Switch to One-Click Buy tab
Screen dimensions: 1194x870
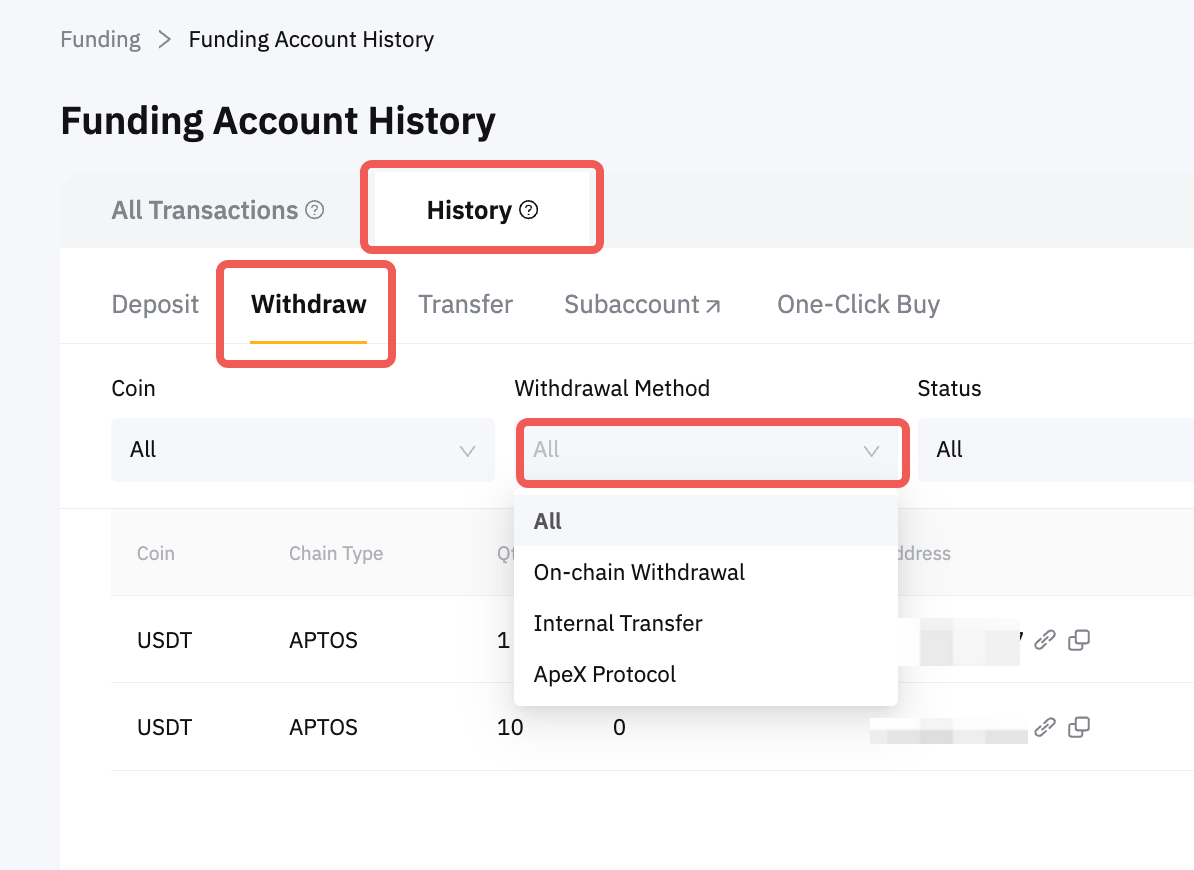coord(858,304)
